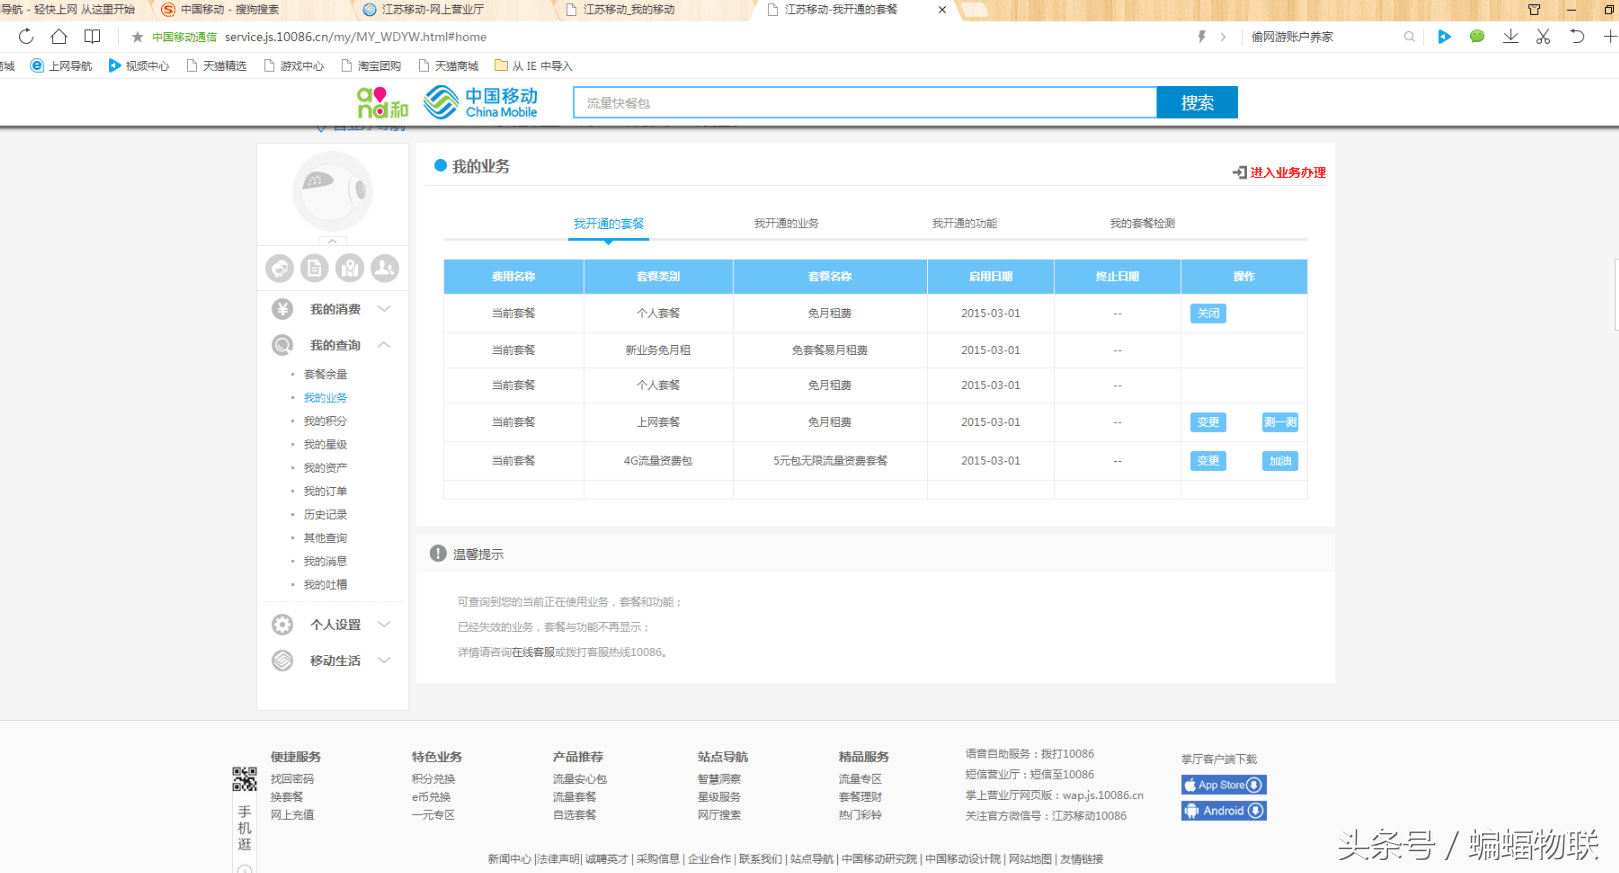Open the 我的业务 sidebar item
This screenshot has width=1619, height=873.
tap(325, 398)
